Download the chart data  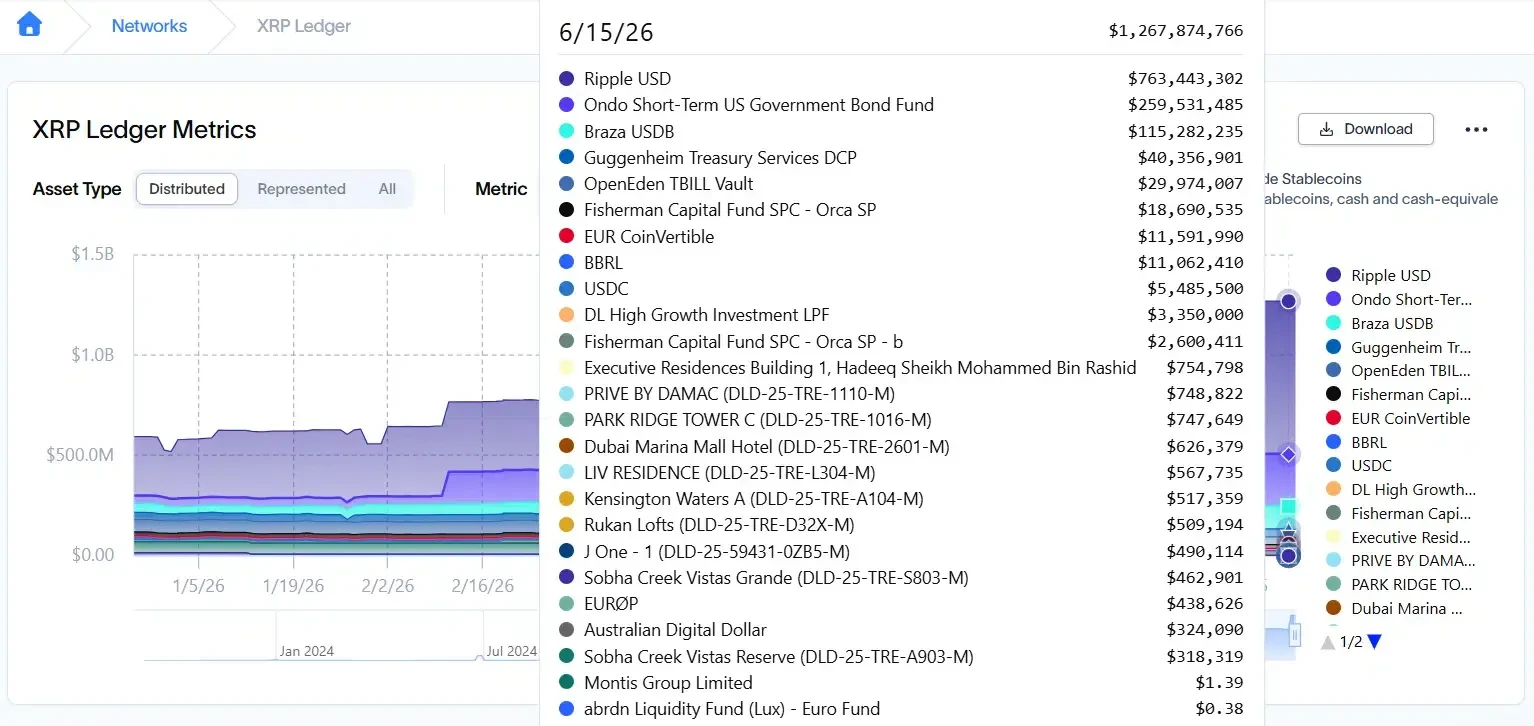coord(1366,129)
